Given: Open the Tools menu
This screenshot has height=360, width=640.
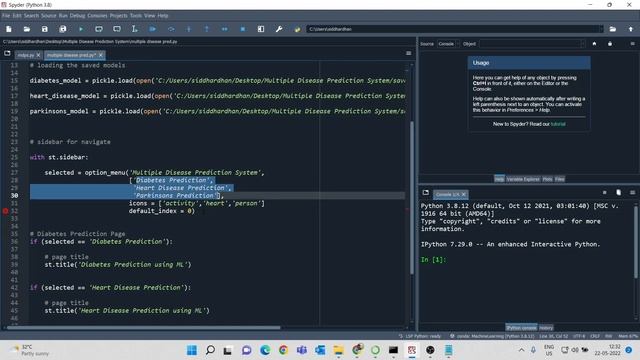Looking at the screenshot, I should (136, 16).
